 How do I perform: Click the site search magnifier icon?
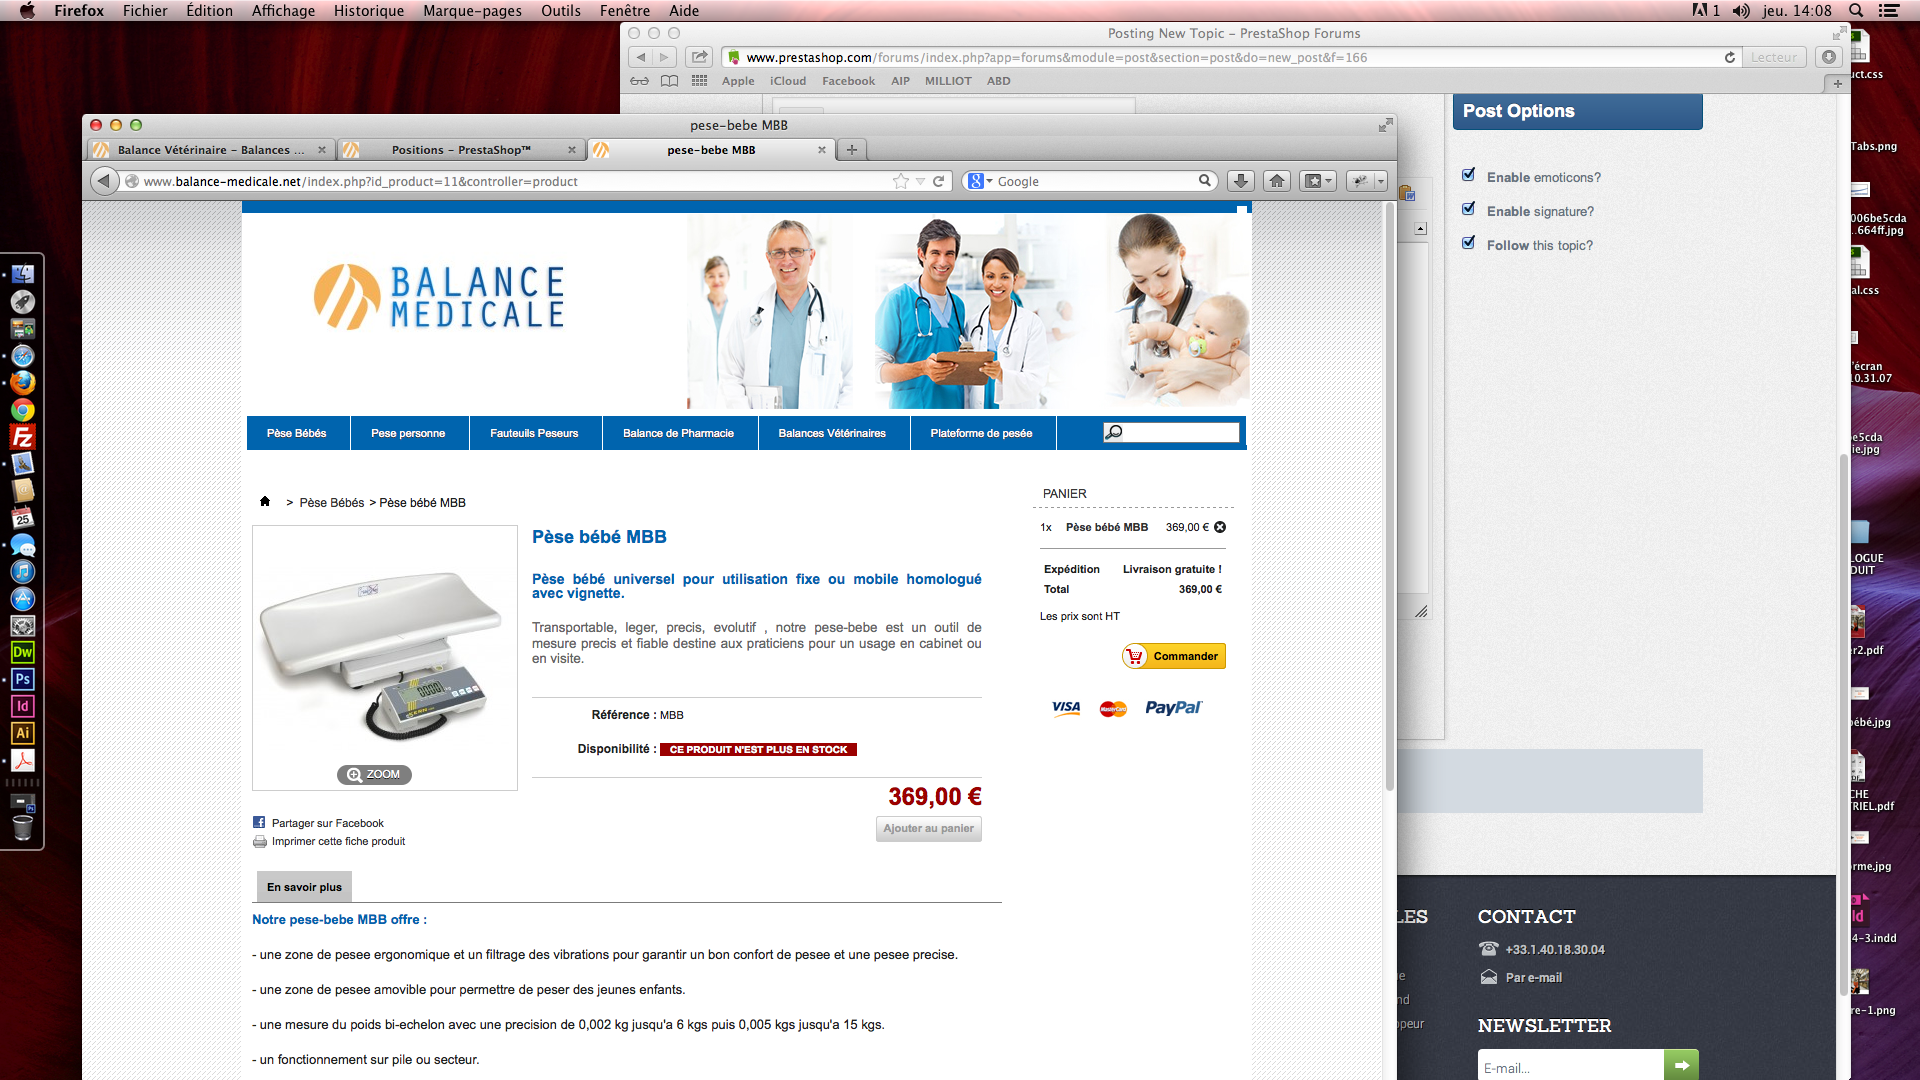(x=1114, y=432)
